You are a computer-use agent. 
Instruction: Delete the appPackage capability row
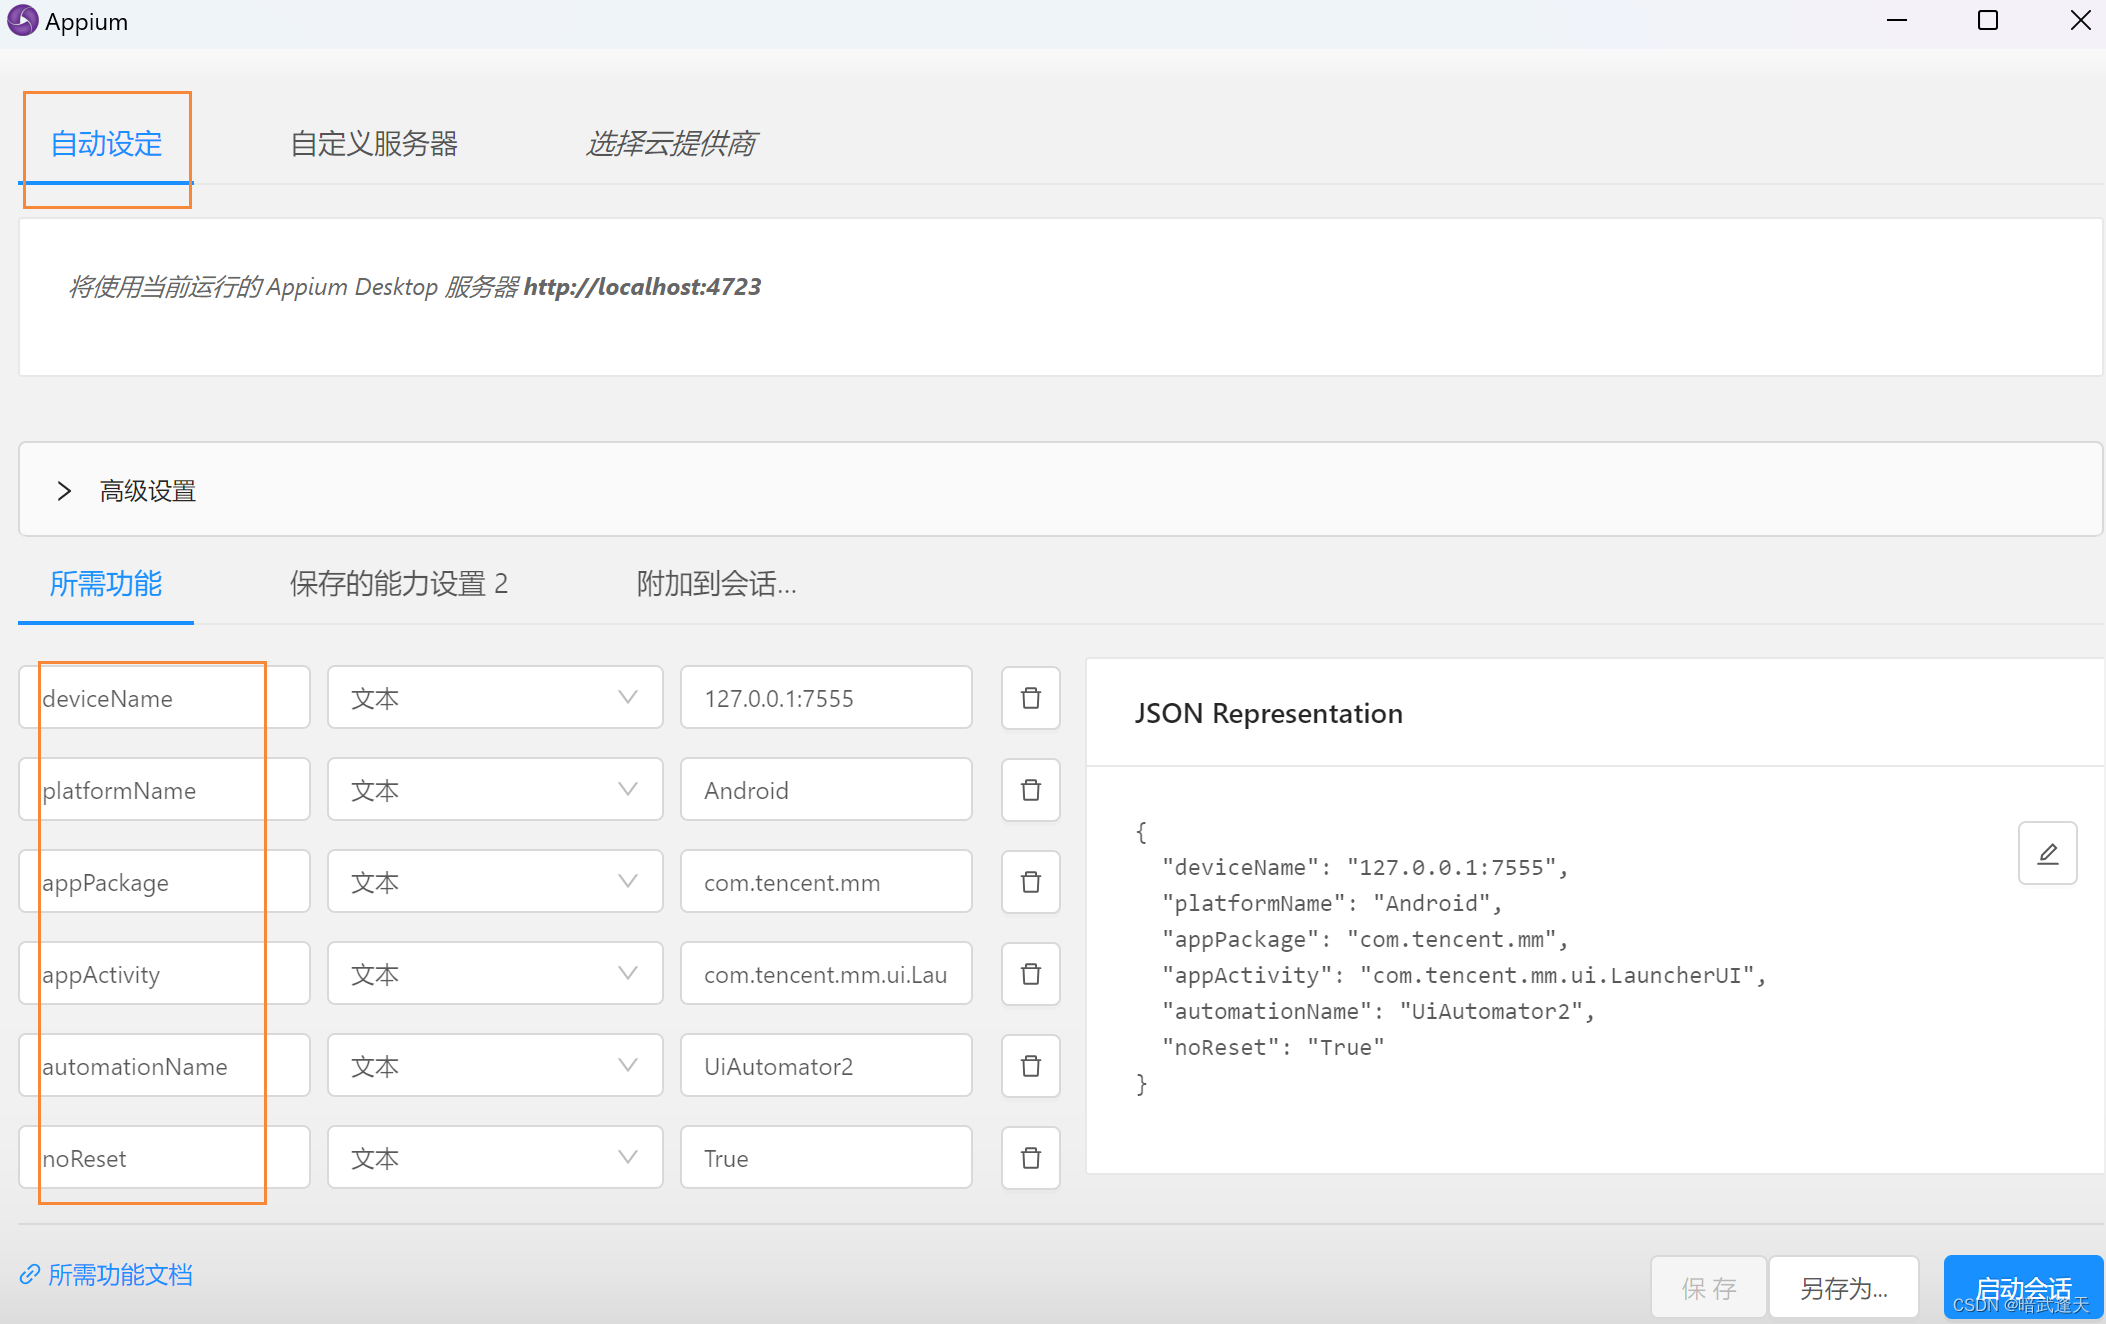1030,882
